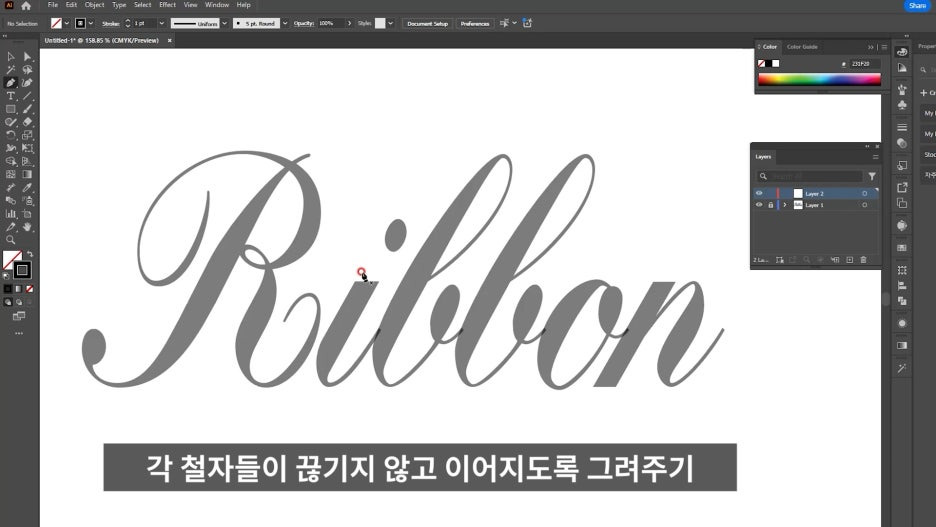Select the Magic Wand tool

[x=11, y=69]
